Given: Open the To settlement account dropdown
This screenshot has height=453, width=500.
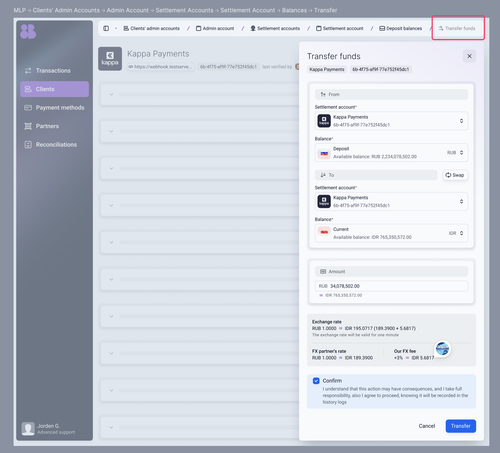Looking at the screenshot, I should (391, 201).
